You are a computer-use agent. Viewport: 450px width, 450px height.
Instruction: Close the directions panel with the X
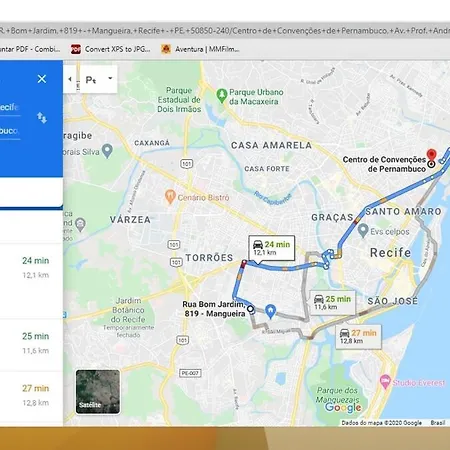(x=42, y=79)
